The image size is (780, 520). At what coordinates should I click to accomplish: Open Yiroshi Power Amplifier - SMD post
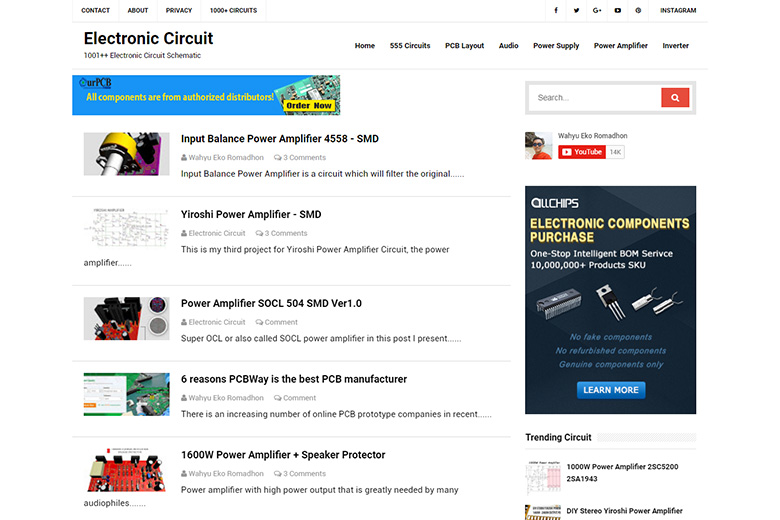(251, 214)
